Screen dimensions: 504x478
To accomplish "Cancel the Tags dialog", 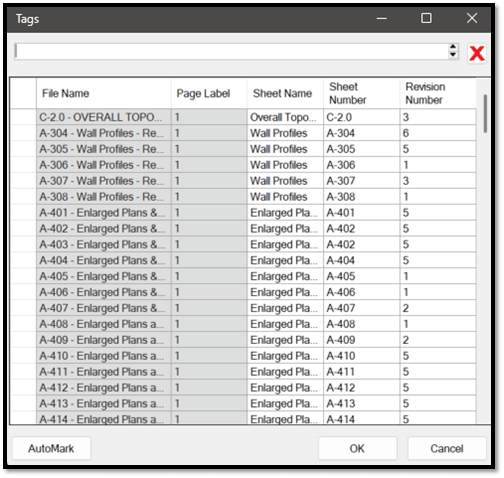I will pyautogui.click(x=447, y=449).
